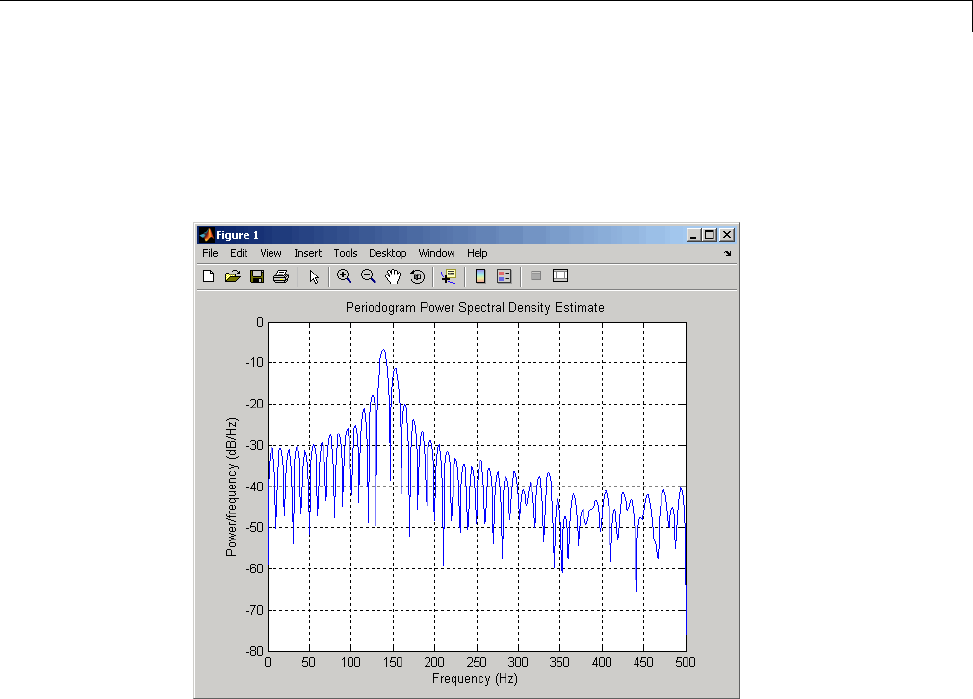The height and width of the screenshot is (699, 973).
Task: Open the Insert menu
Action: tap(308, 254)
